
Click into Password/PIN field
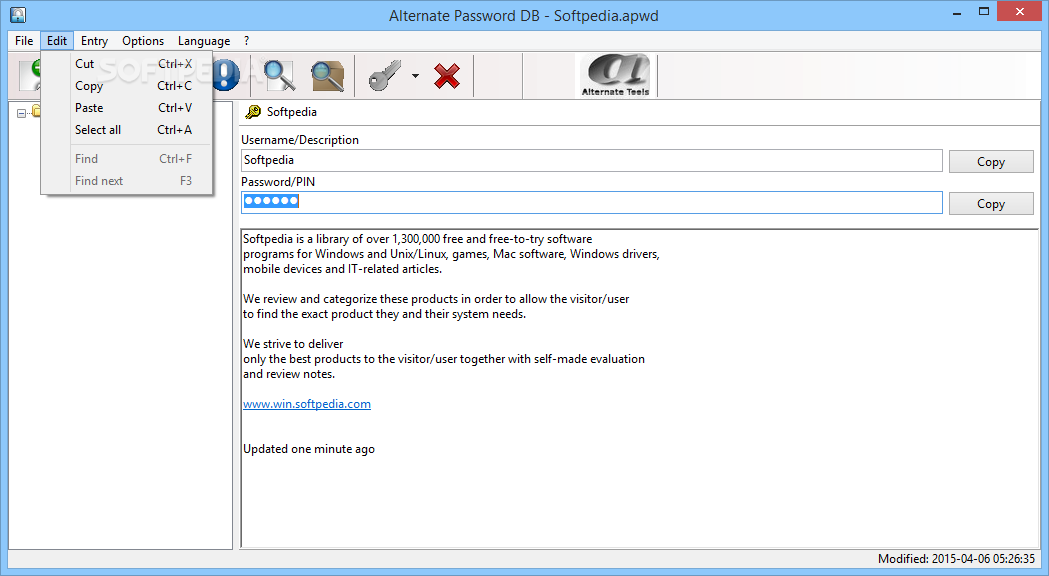pos(591,202)
